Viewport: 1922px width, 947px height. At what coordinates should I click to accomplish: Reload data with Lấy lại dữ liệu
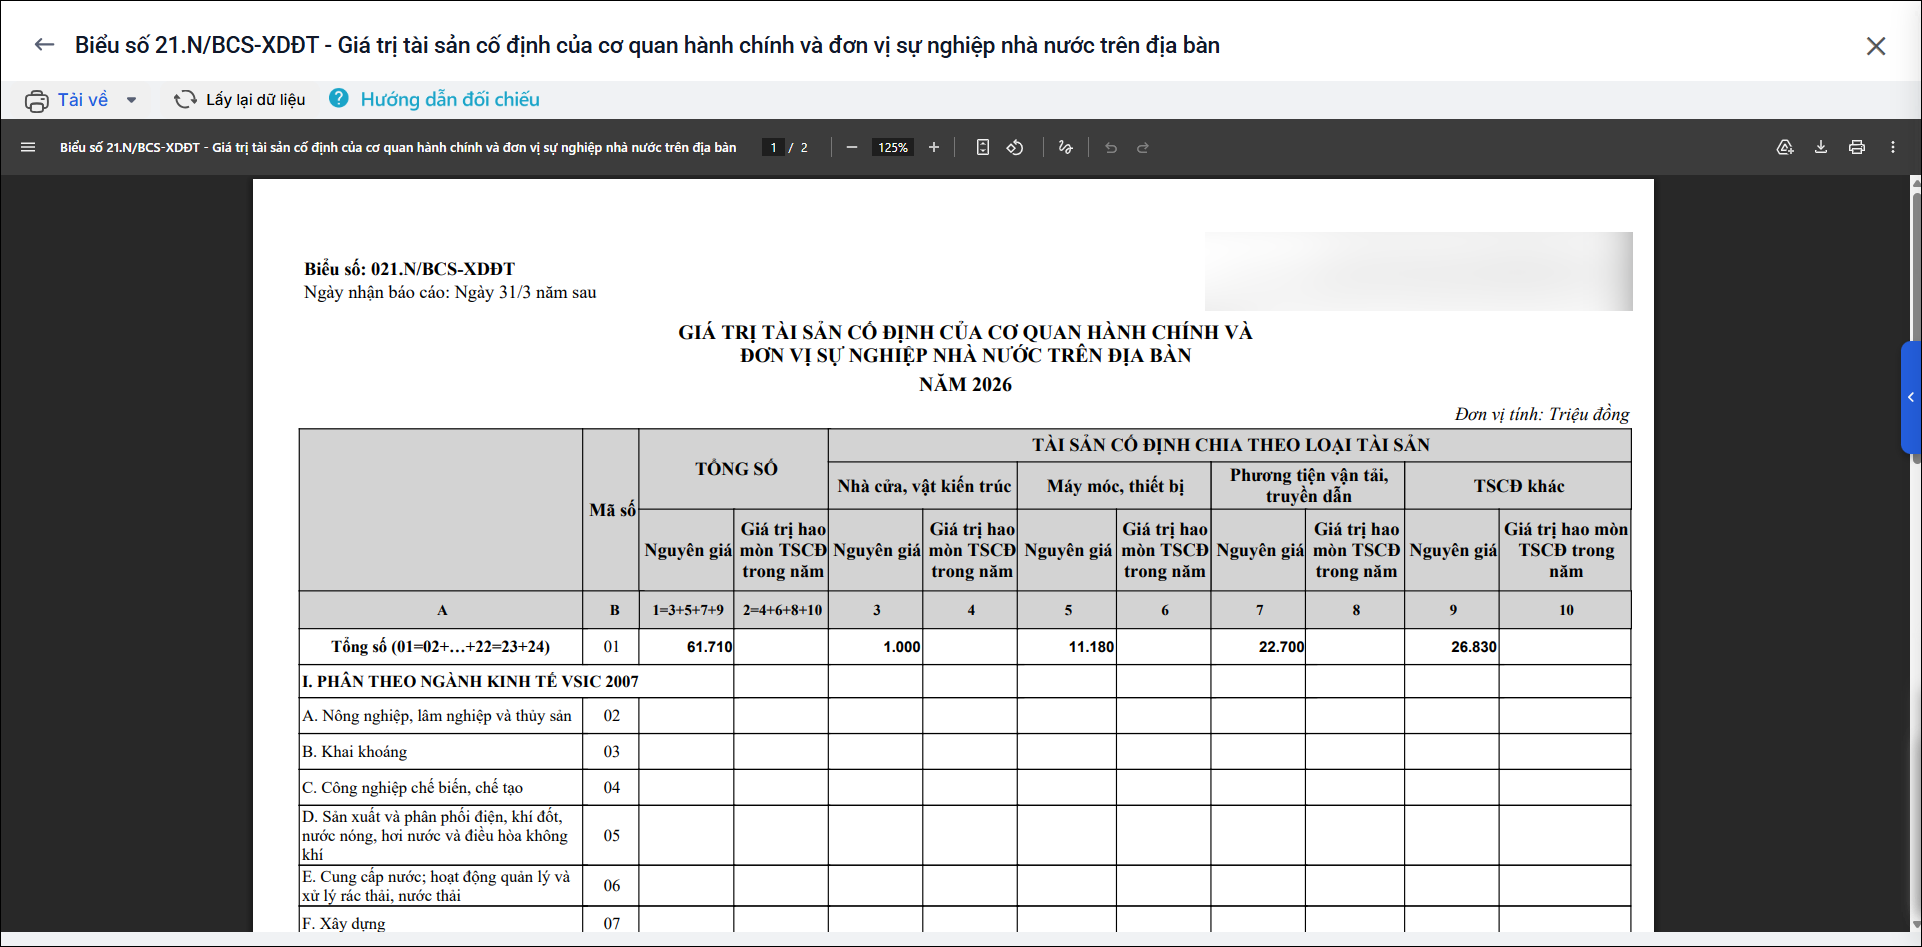(x=255, y=99)
